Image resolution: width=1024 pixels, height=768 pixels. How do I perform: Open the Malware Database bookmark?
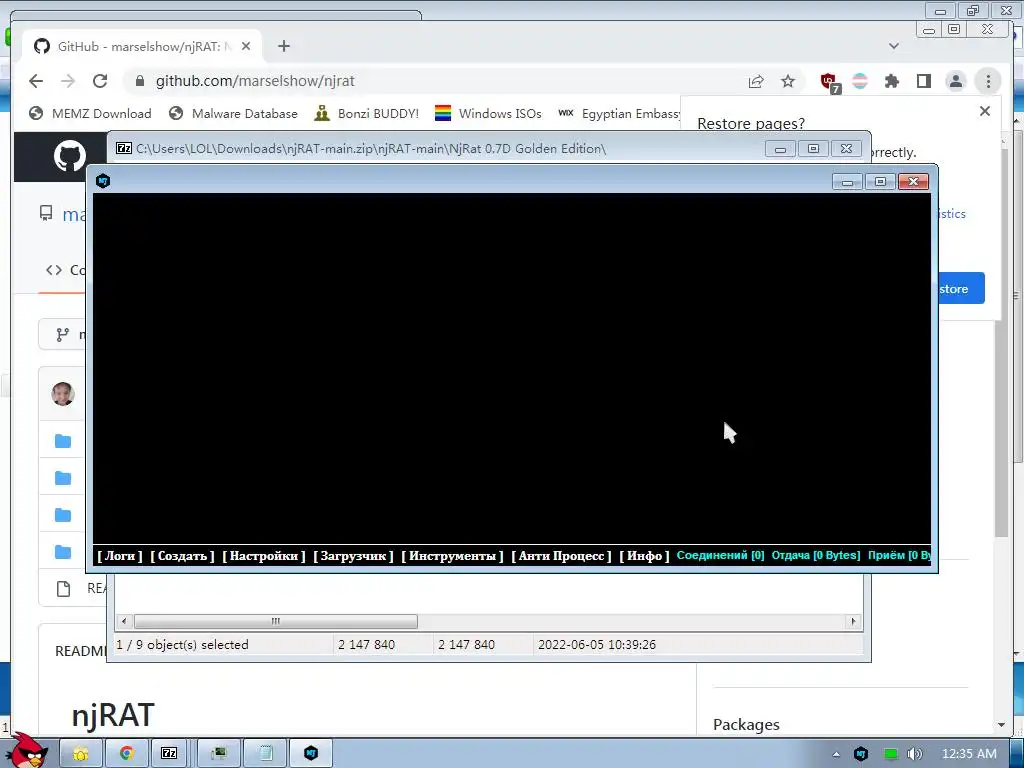[x=233, y=114]
